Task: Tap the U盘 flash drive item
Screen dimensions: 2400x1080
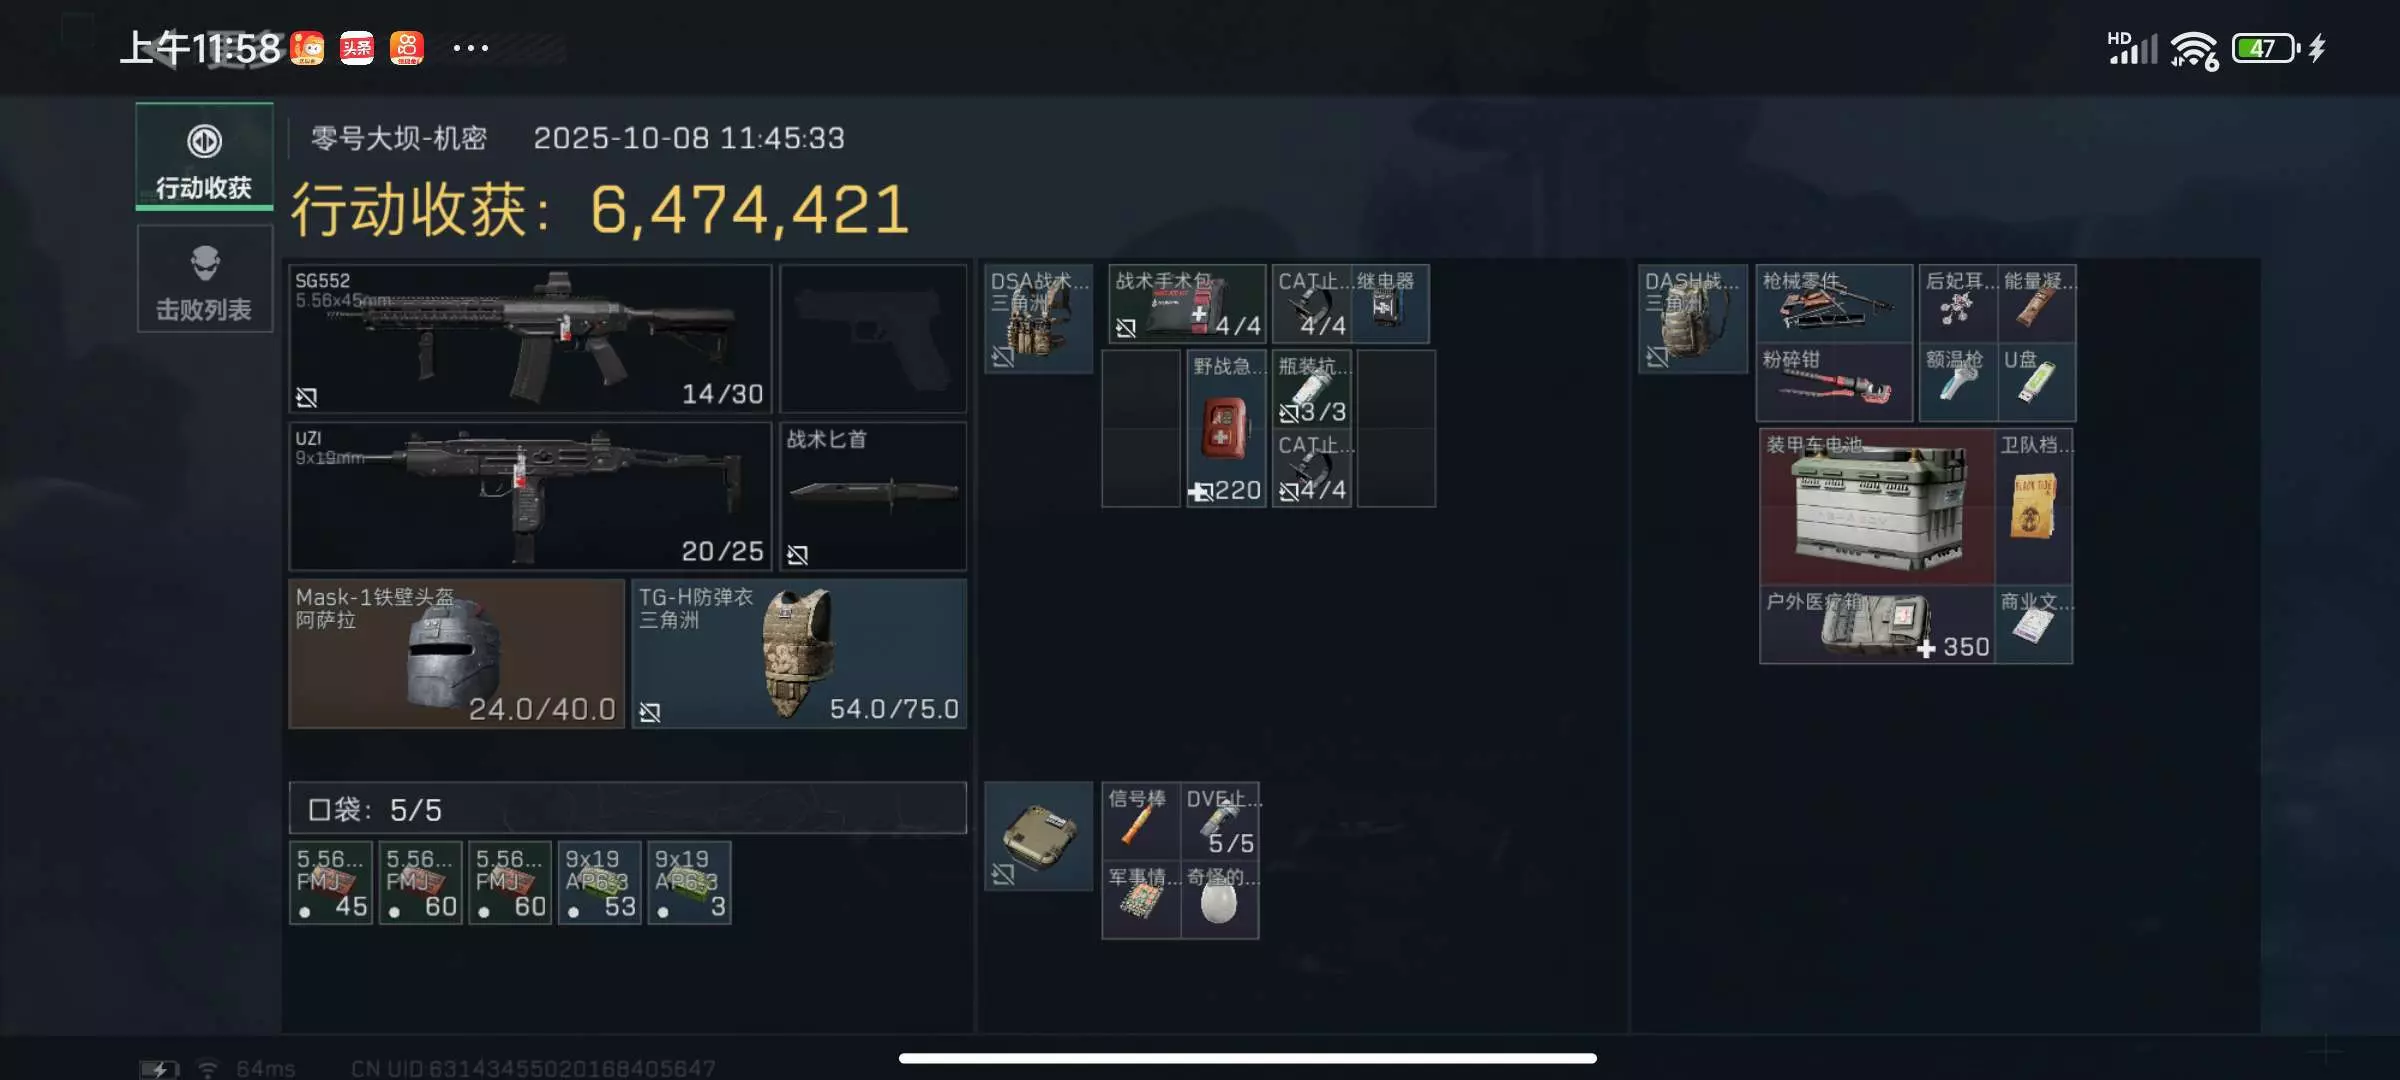Action: pyautogui.click(x=2036, y=382)
